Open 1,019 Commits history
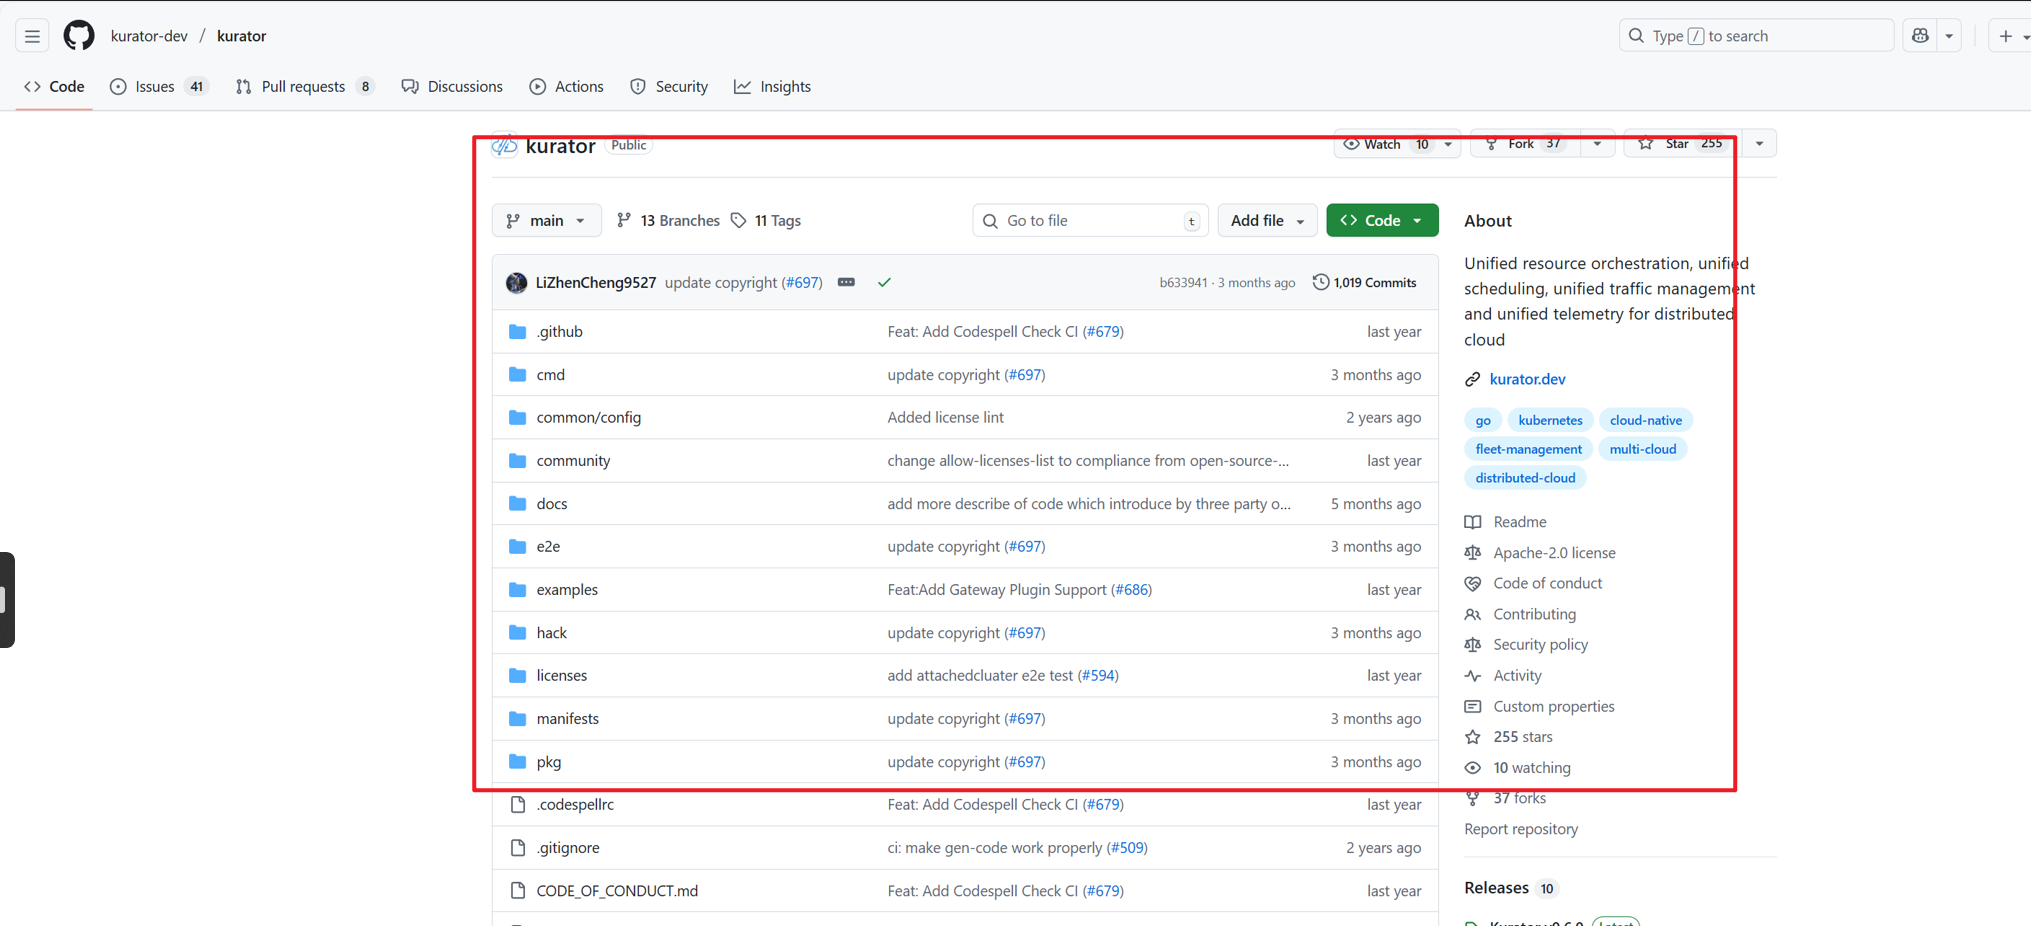Viewport: 2031px width, 926px height. [x=1364, y=283]
